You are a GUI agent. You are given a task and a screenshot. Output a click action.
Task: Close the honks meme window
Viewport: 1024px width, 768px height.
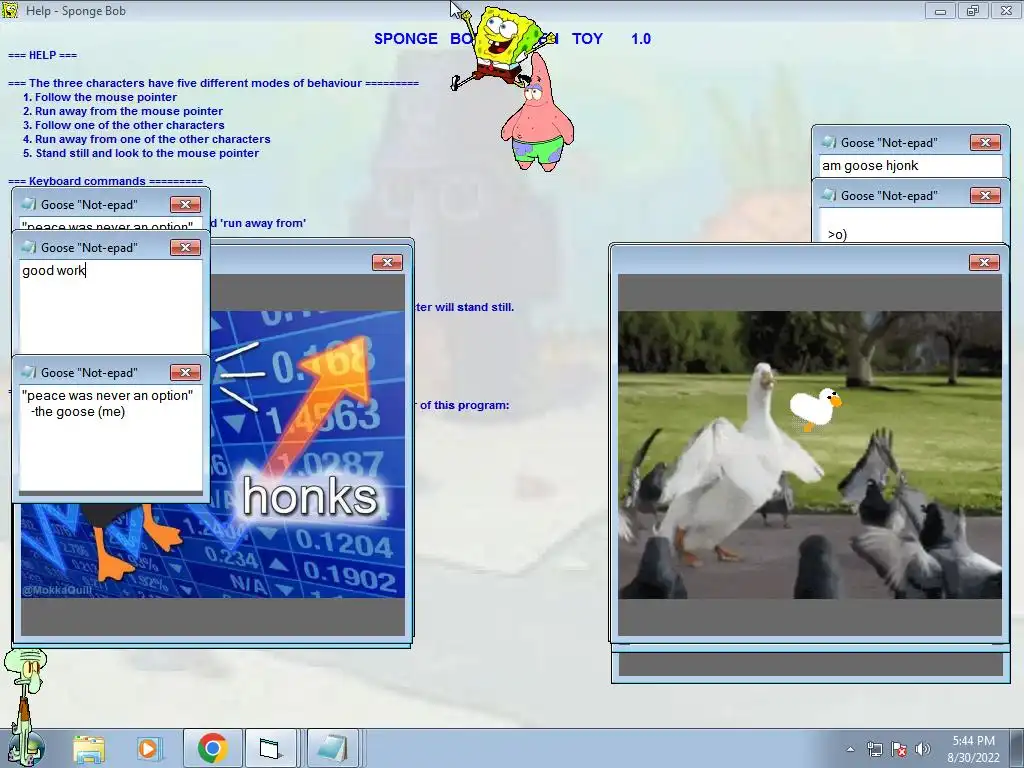(387, 263)
